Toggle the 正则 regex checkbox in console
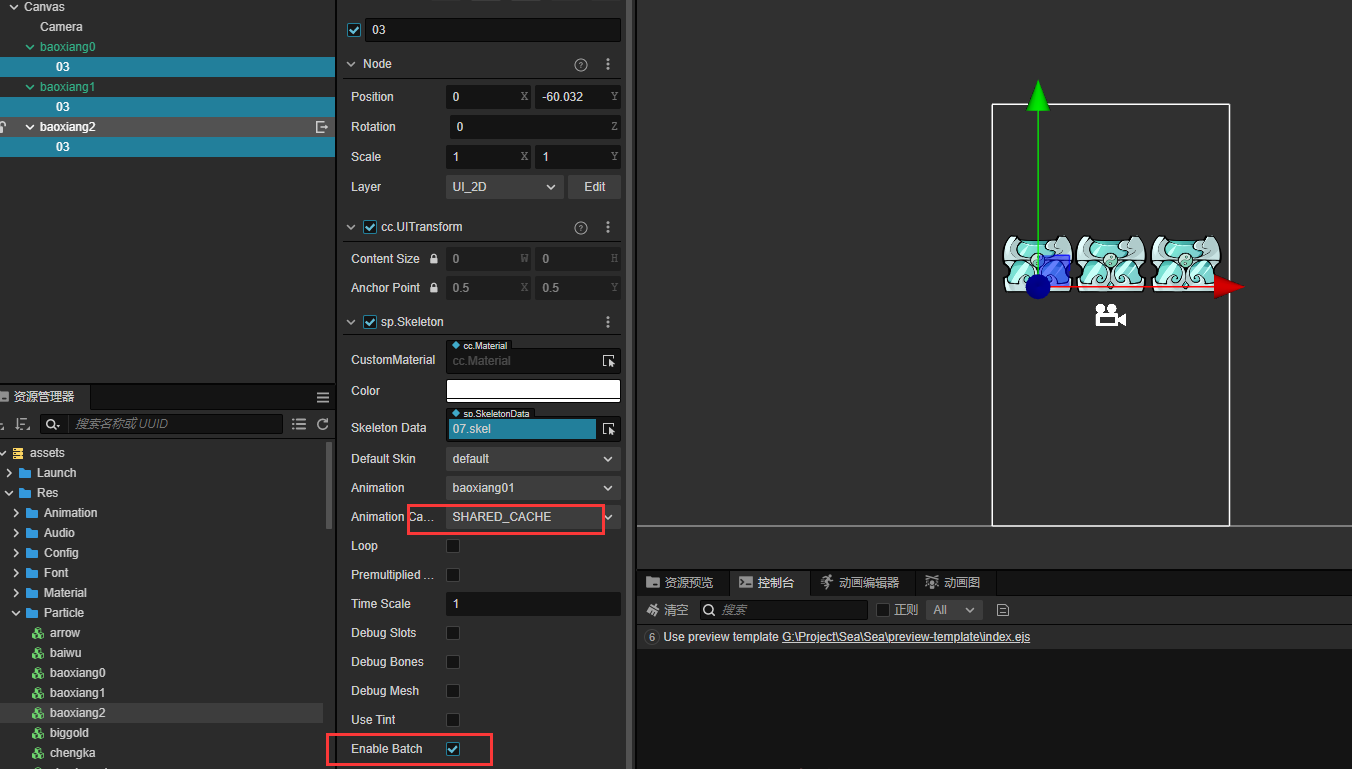Viewport: 1352px width, 769px height. [883, 610]
